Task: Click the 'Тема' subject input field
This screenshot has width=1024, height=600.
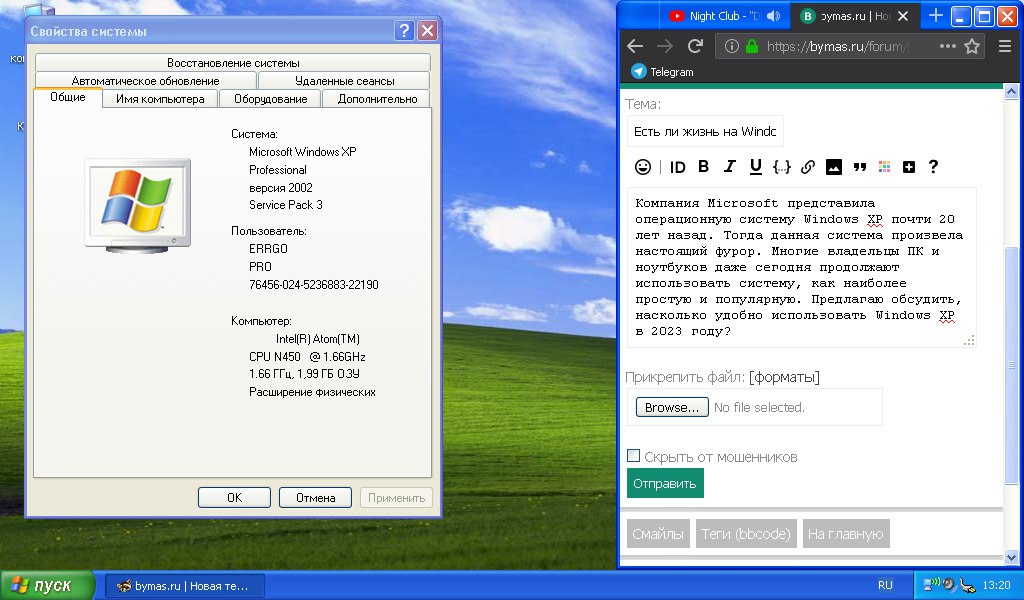Action: coord(705,131)
